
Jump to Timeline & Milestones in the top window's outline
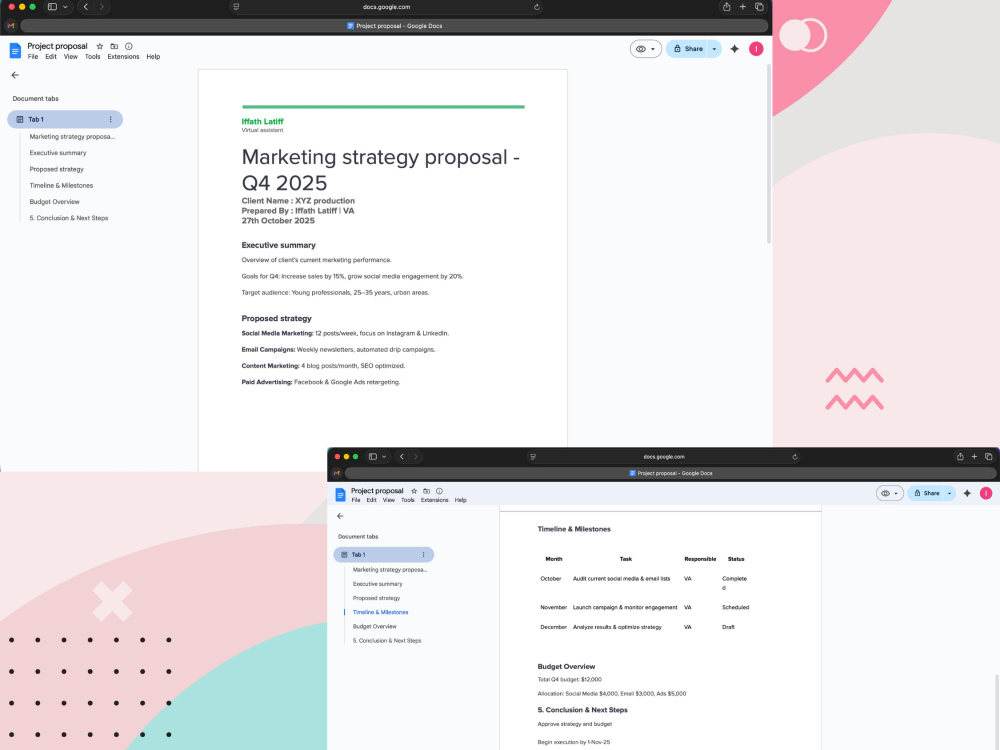tap(61, 186)
